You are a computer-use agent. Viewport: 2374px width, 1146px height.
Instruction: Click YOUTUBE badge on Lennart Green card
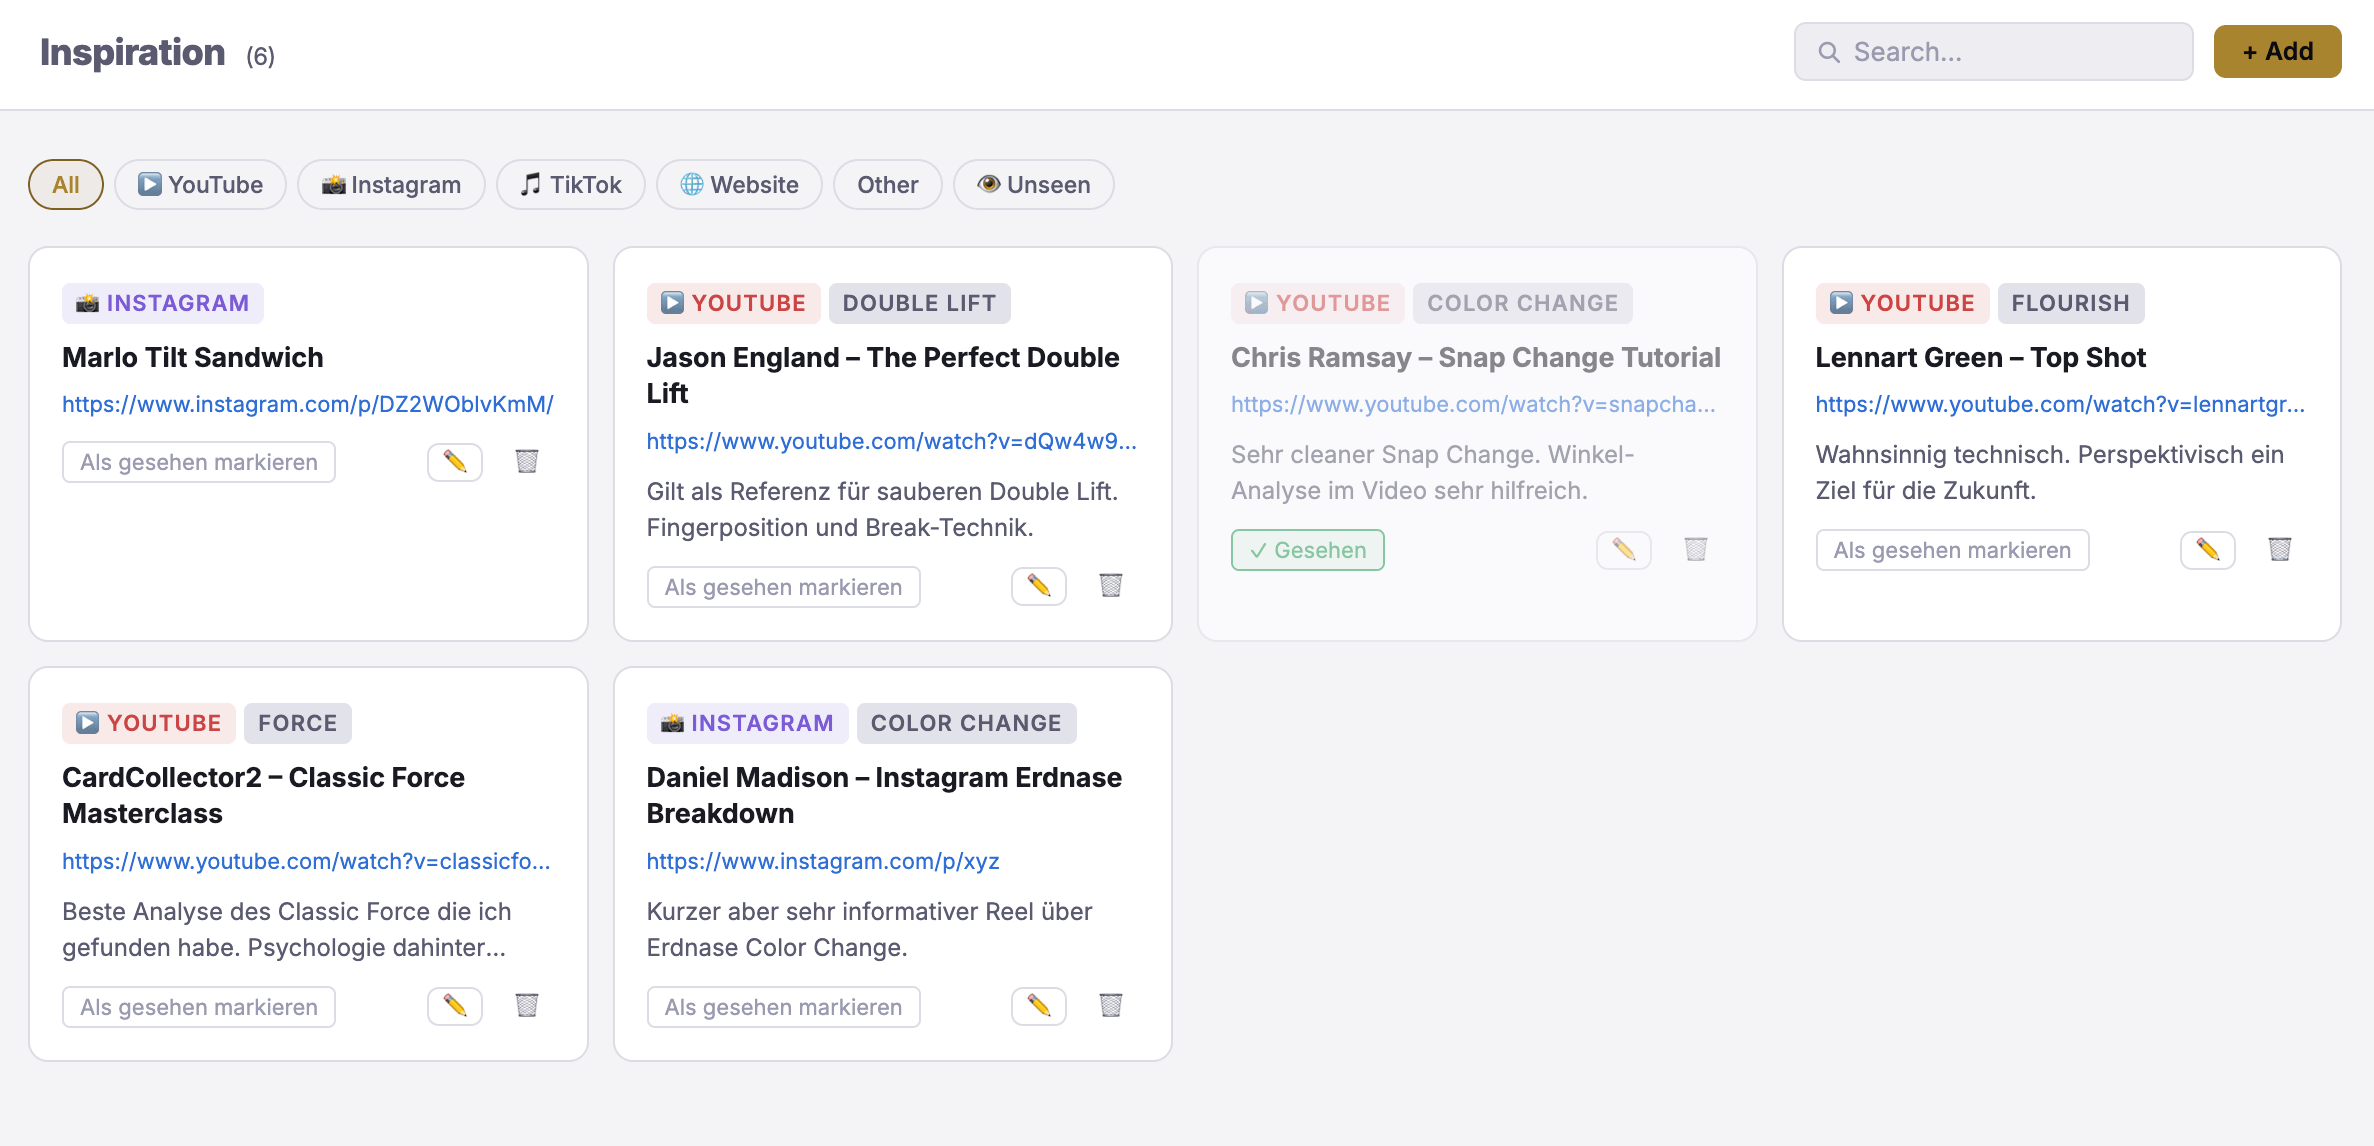[1902, 303]
